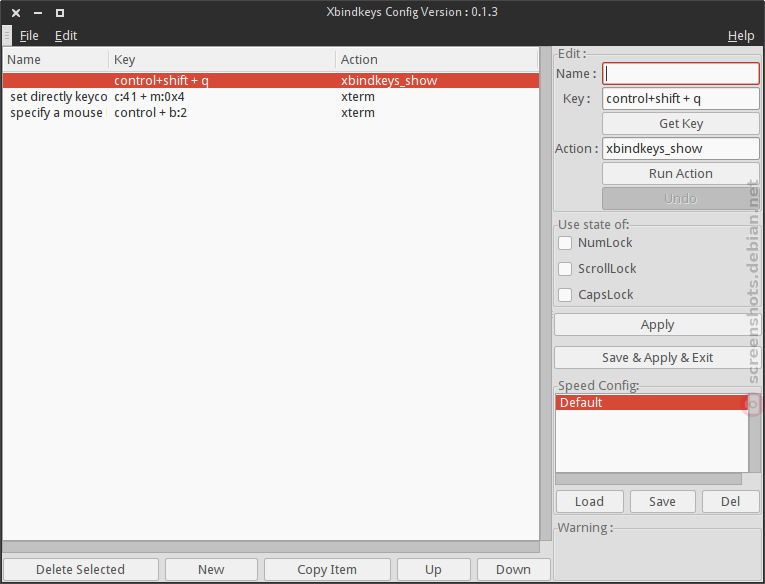Select the 'control+shift + q' row
The height and width of the screenshot is (584, 765).
click(x=271, y=81)
